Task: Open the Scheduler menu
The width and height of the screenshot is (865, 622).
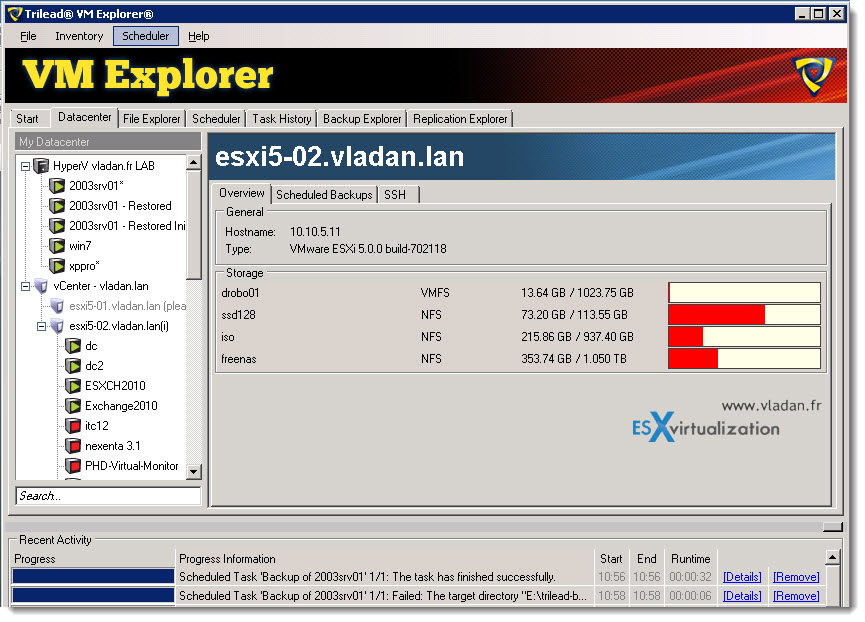Action: [146, 36]
